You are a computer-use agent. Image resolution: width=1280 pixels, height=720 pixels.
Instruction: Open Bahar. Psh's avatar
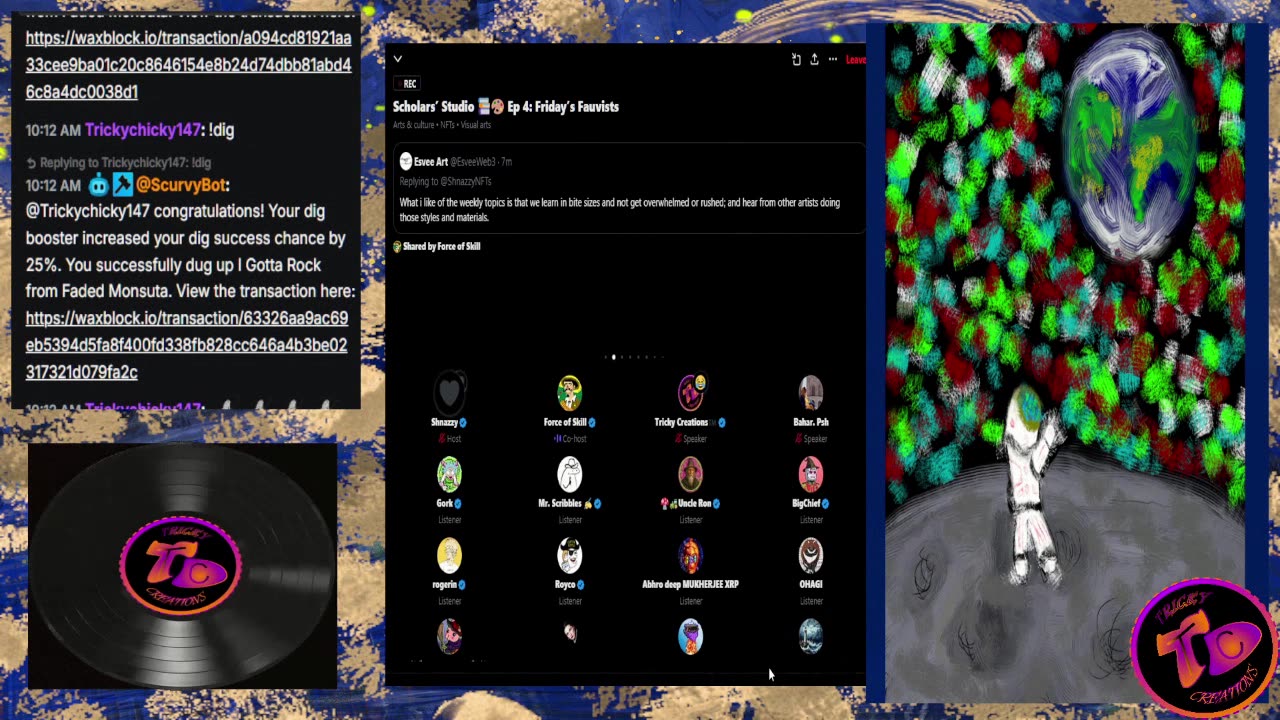pos(811,393)
